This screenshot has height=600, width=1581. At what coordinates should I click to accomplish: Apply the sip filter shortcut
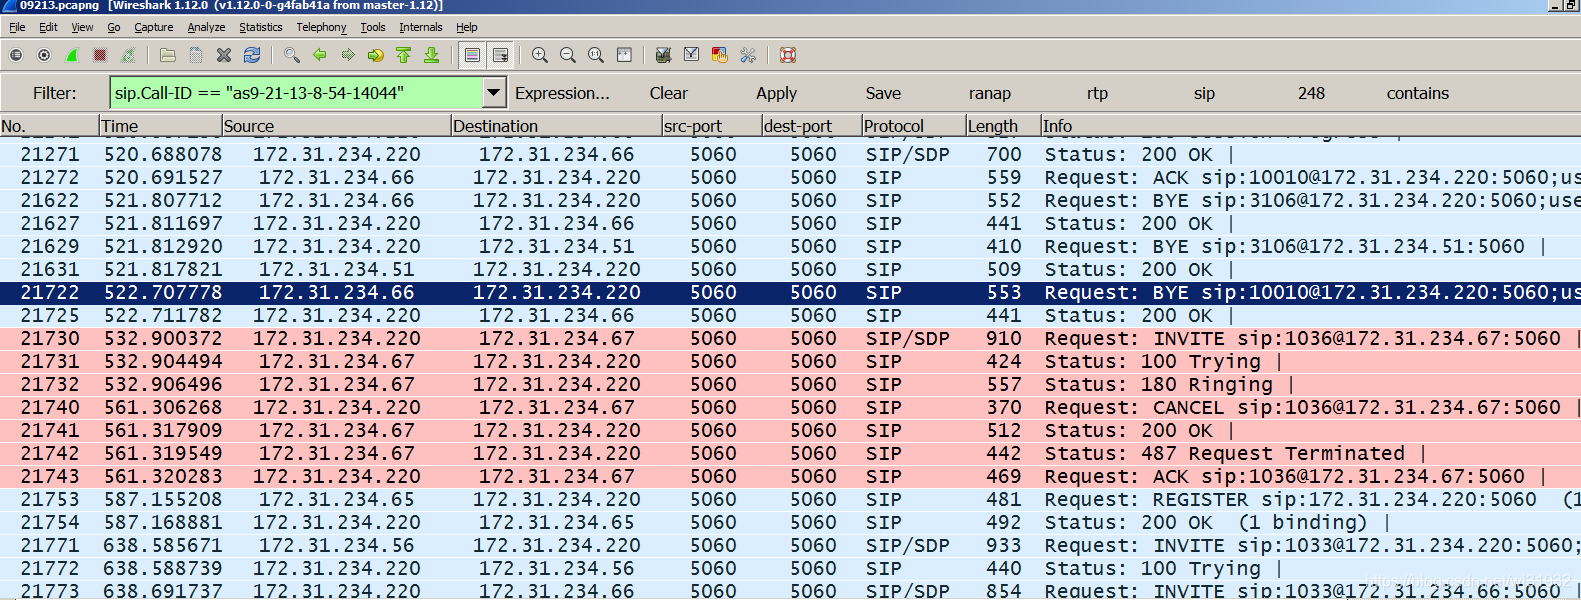[1204, 93]
